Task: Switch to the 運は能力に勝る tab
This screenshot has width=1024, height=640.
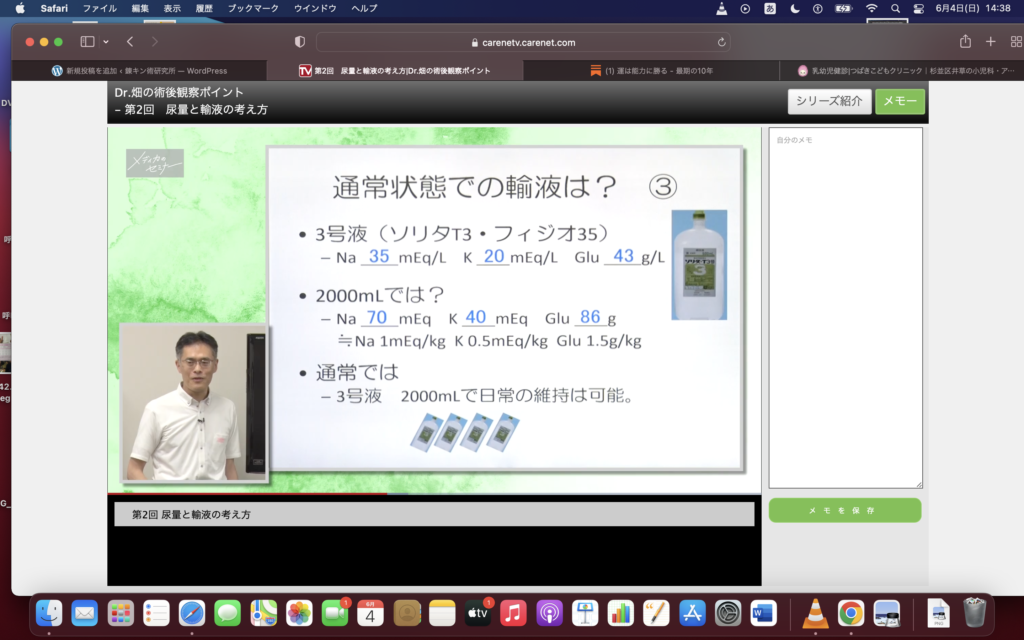Action: tap(648, 71)
